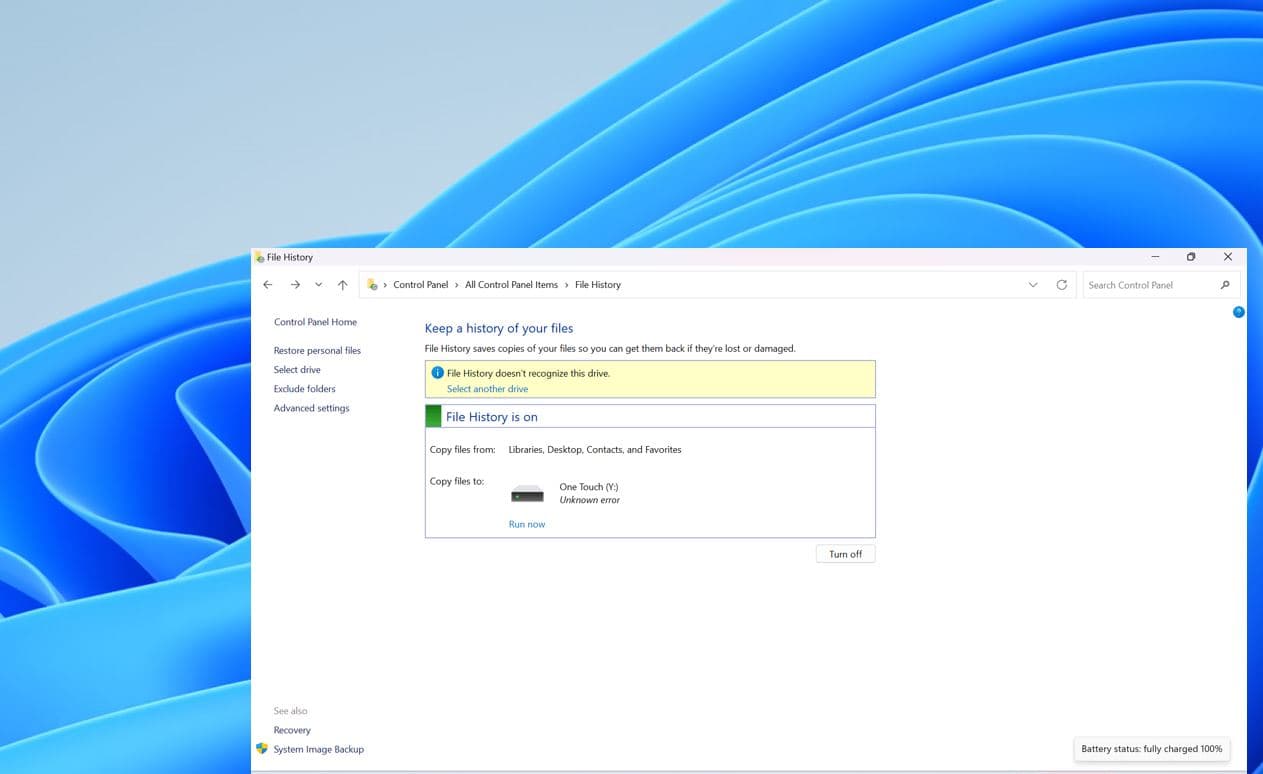Screen dimensions: 1263x774
Task: Click the One Touch (Y:) drive icon
Action: 527,493
